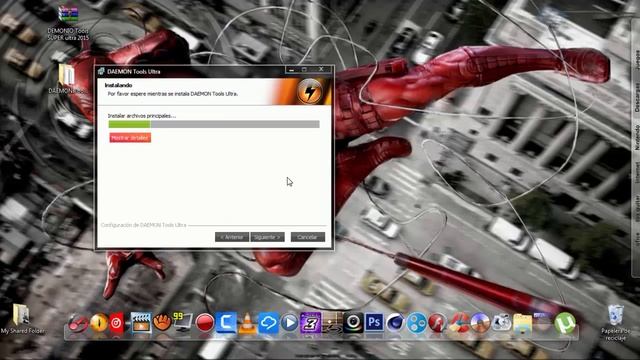Launch the red square target icon in dock
The width and height of the screenshot is (640, 360).
point(116,323)
